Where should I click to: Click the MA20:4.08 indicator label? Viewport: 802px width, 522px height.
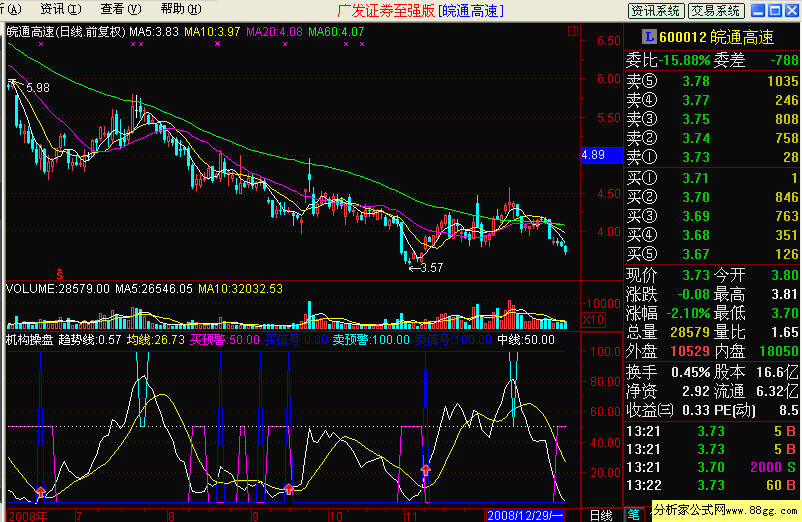(274, 32)
